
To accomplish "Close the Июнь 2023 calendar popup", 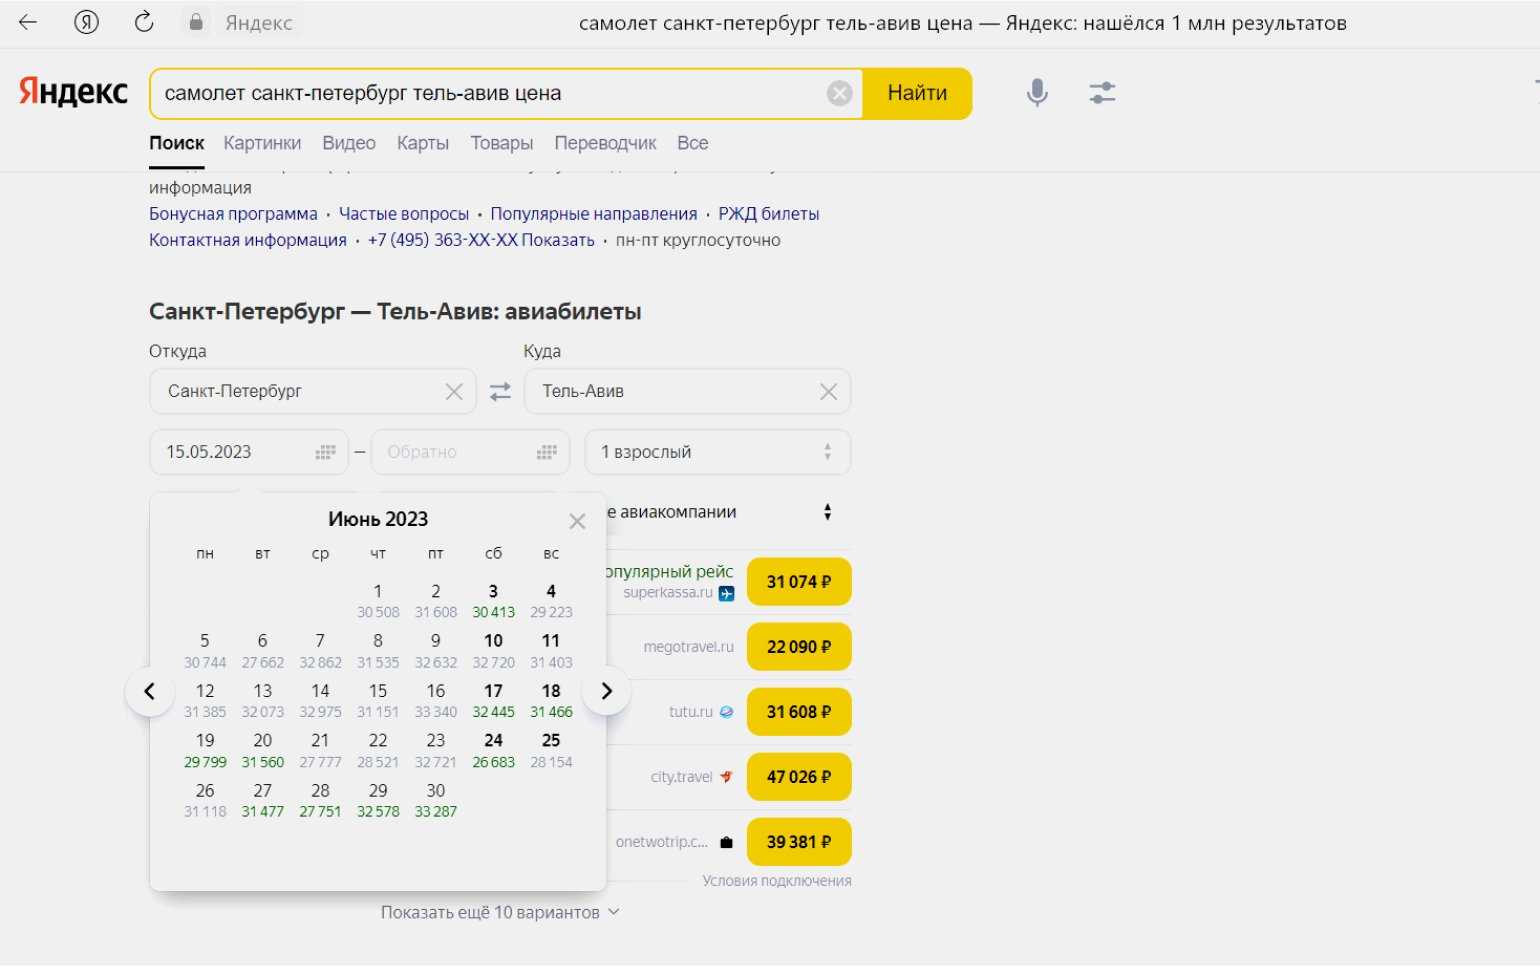I will 577,521.
